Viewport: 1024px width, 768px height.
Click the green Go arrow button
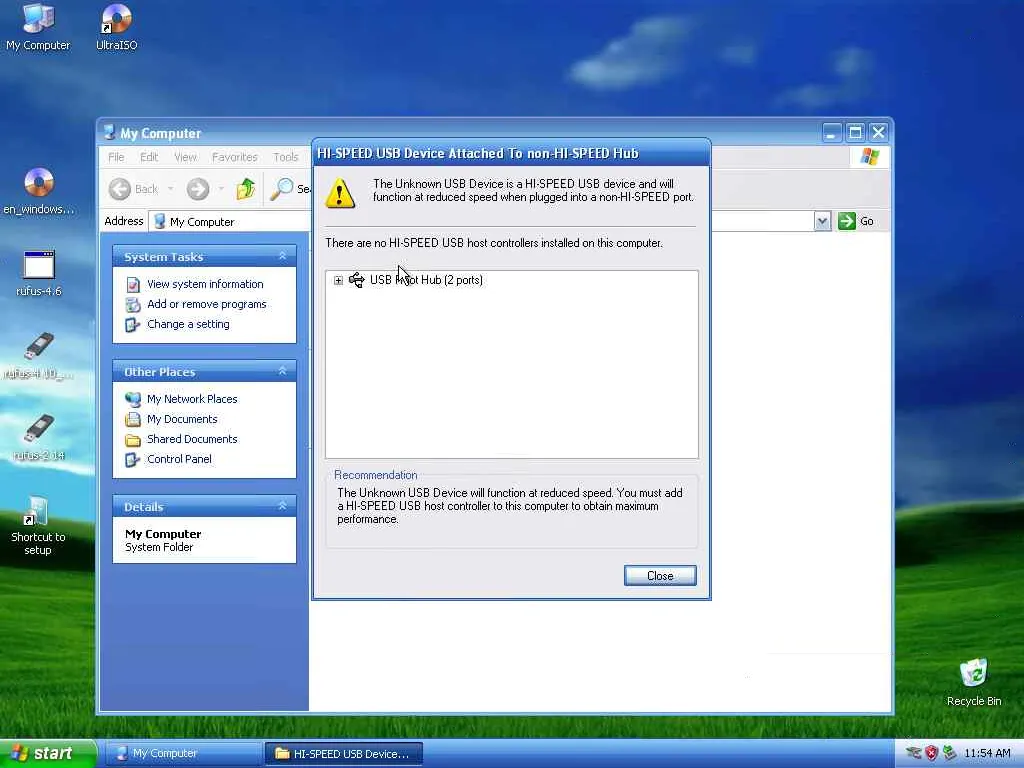[846, 221]
